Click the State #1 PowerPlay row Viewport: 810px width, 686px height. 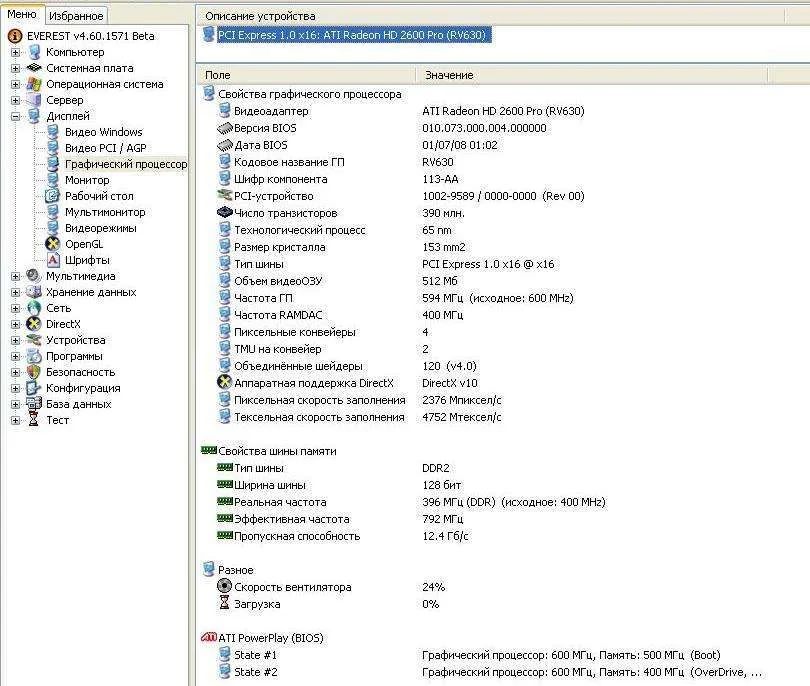pos(469,655)
